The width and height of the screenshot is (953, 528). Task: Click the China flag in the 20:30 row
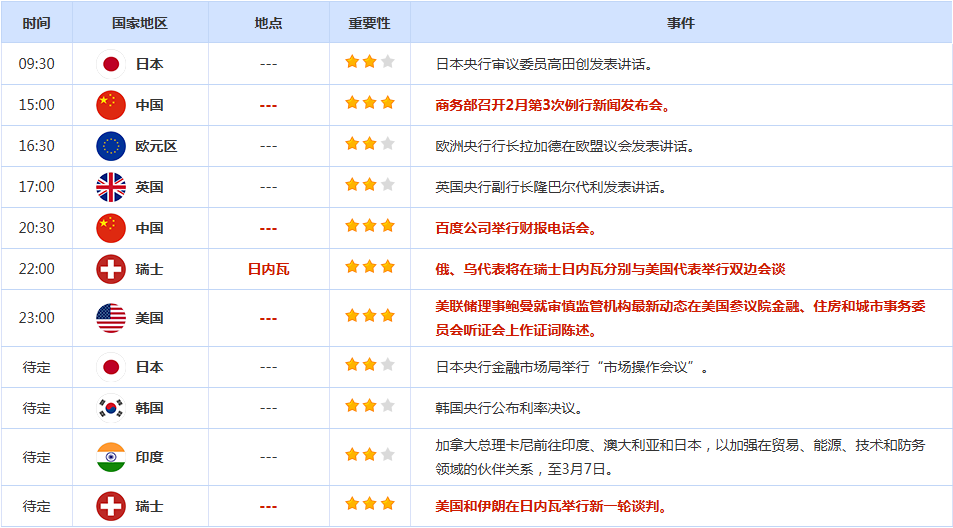(111, 228)
